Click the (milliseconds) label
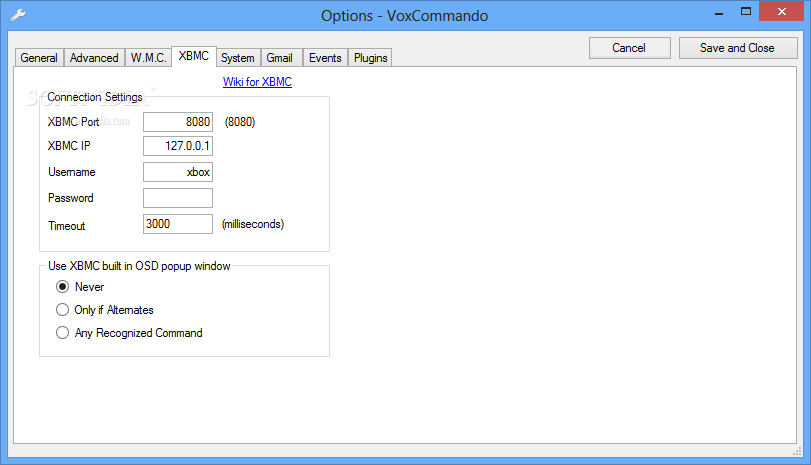 coord(253,224)
